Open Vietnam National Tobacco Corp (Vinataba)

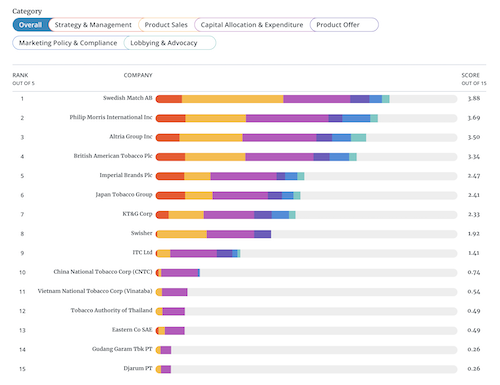[x=95, y=291]
